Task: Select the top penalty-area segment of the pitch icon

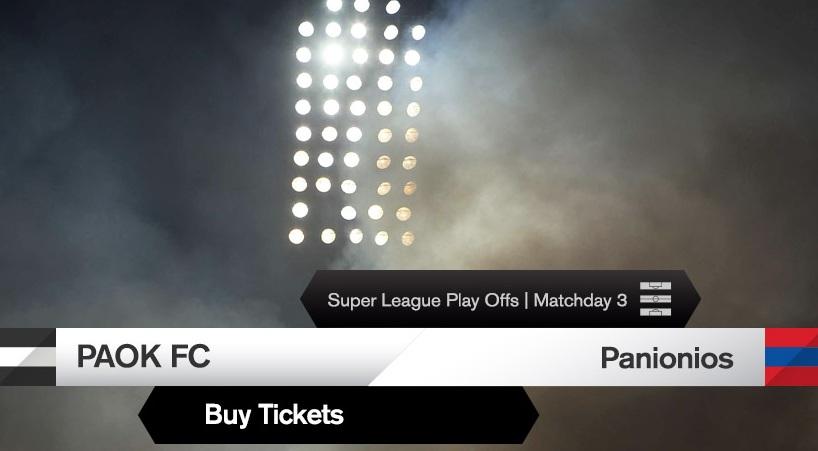Action: [x=655, y=286]
